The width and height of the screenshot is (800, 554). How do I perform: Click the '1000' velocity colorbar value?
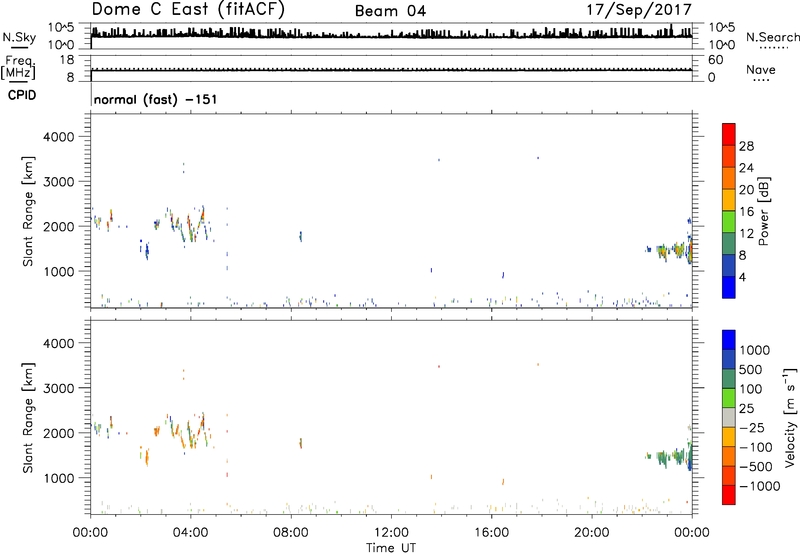(755, 350)
